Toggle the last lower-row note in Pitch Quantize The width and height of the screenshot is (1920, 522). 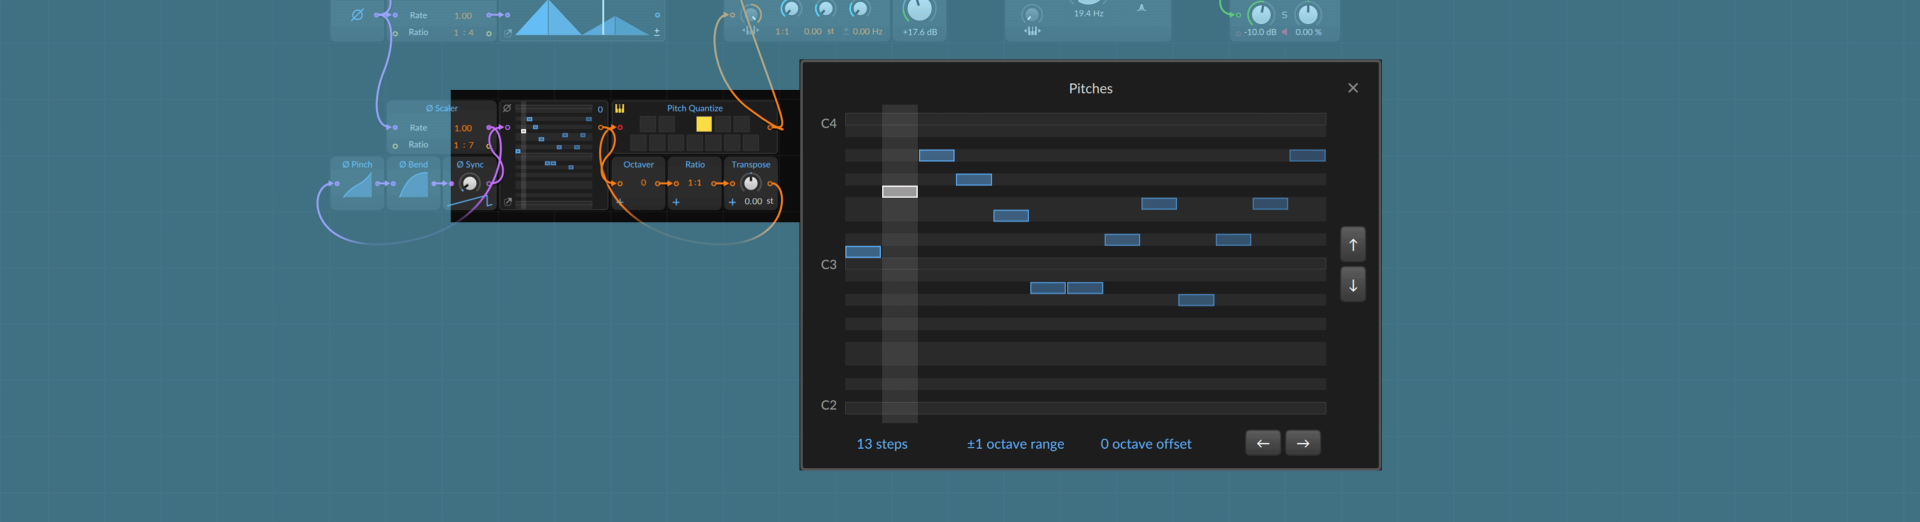751,143
